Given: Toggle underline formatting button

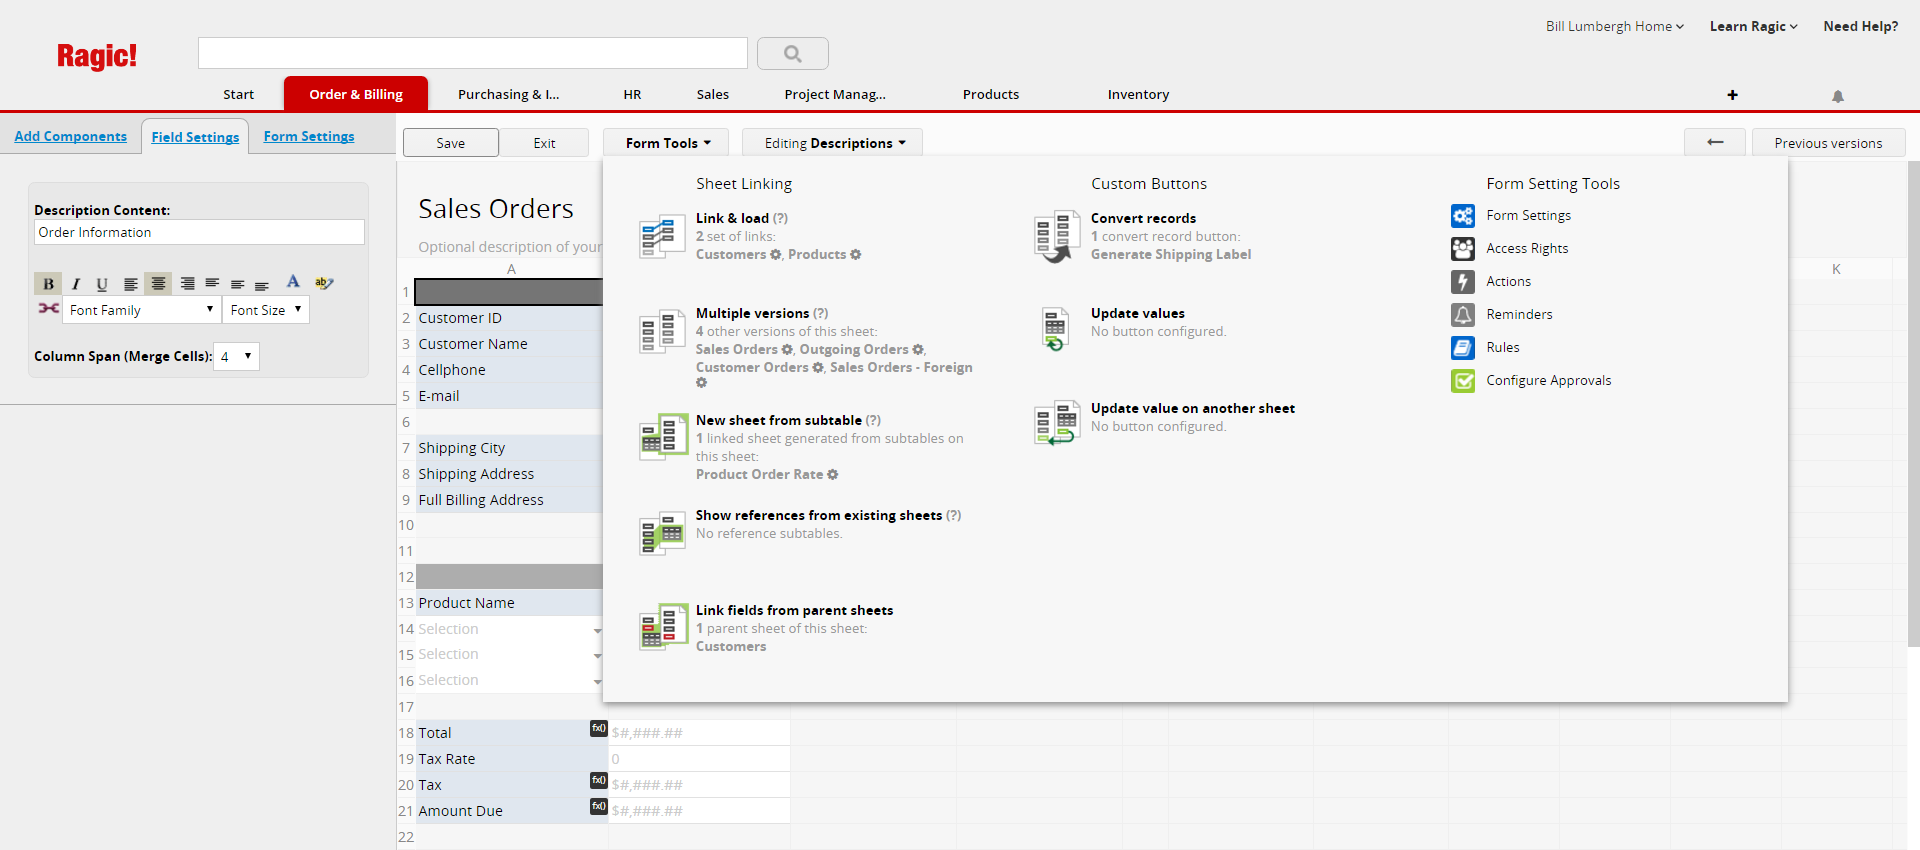Looking at the screenshot, I should click(102, 284).
